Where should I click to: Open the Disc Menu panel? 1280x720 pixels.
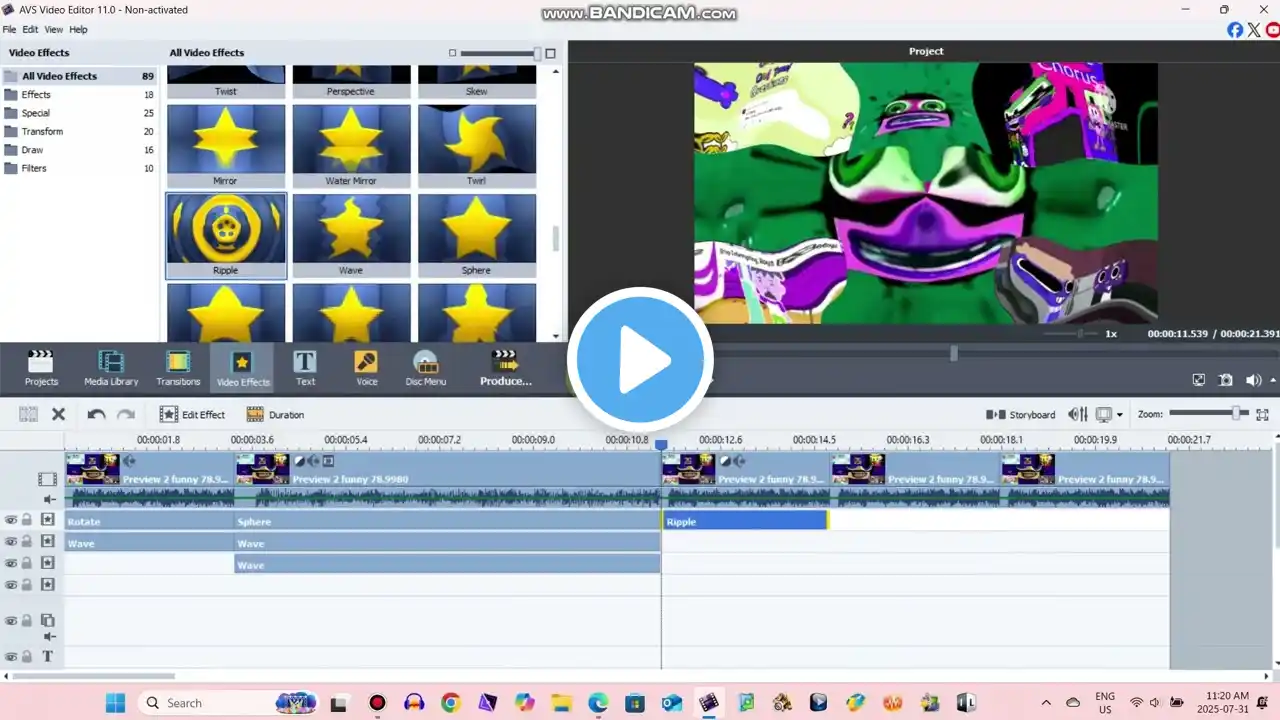(x=426, y=368)
